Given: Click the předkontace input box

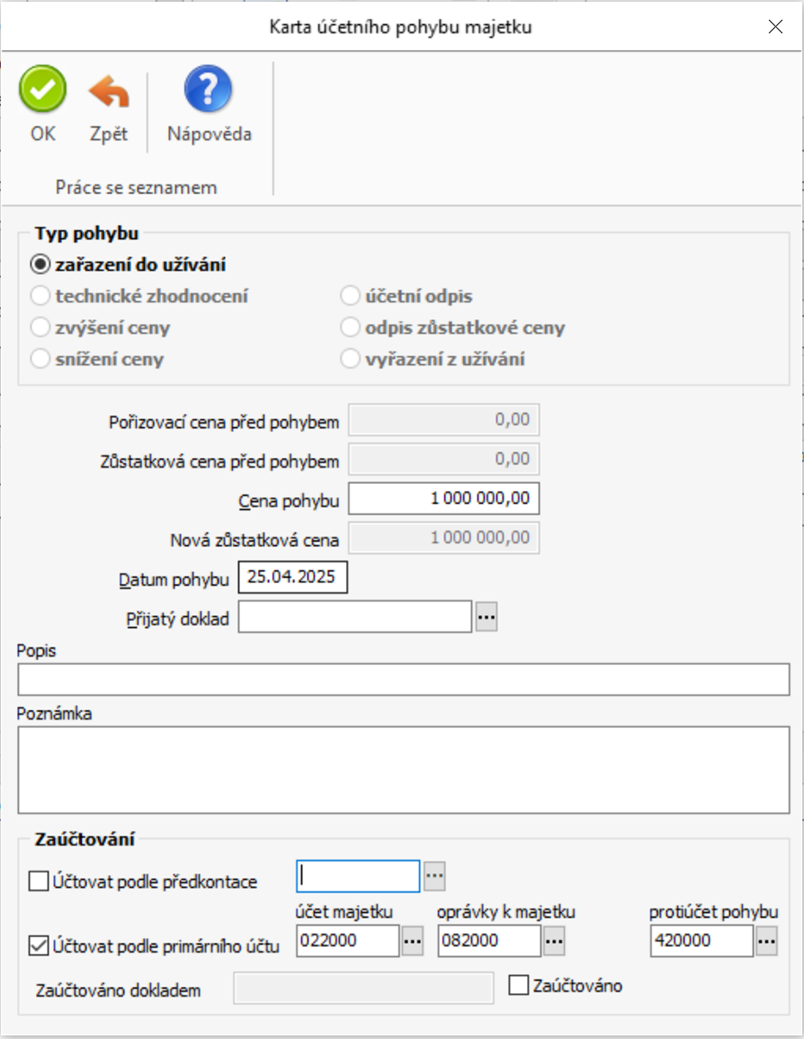Looking at the screenshot, I should tap(358, 876).
